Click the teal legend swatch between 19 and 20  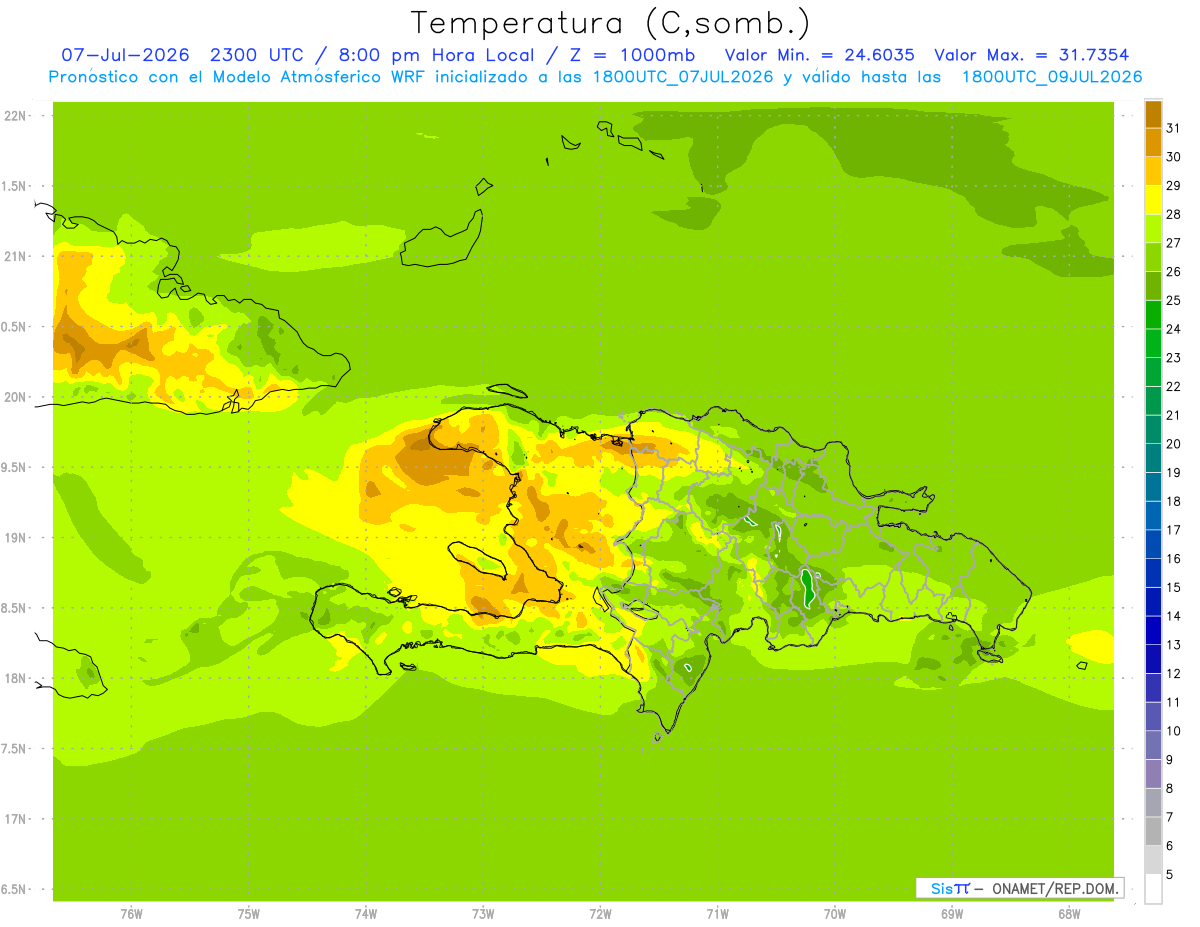1153,458
